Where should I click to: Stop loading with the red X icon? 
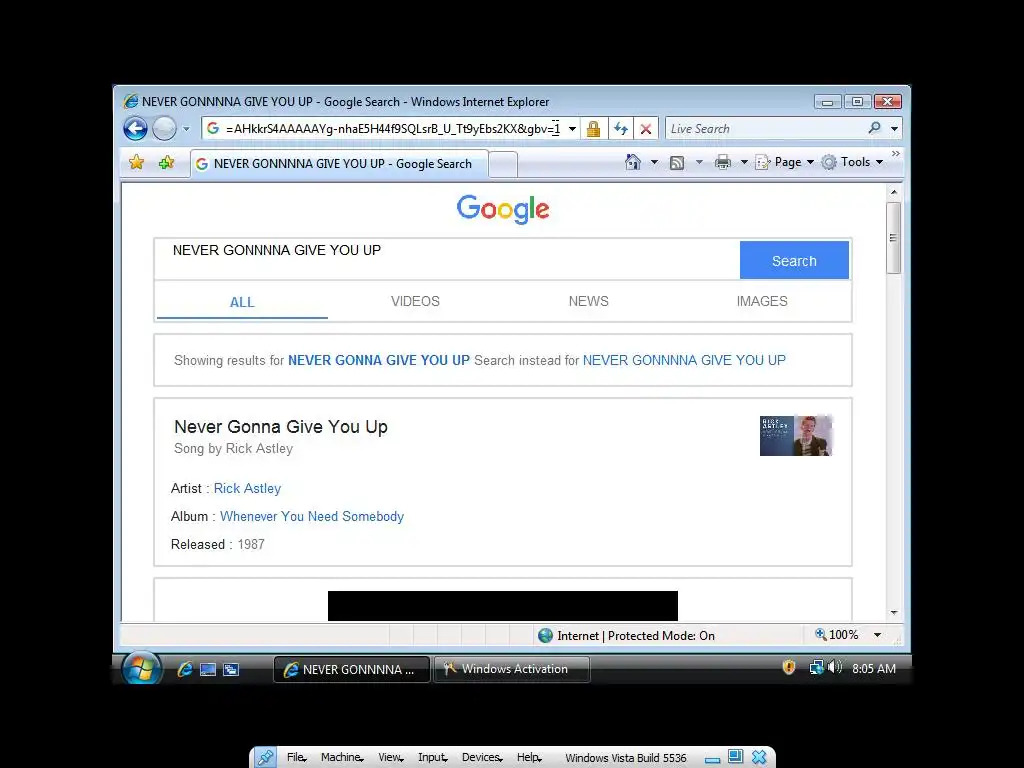[x=646, y=129]
